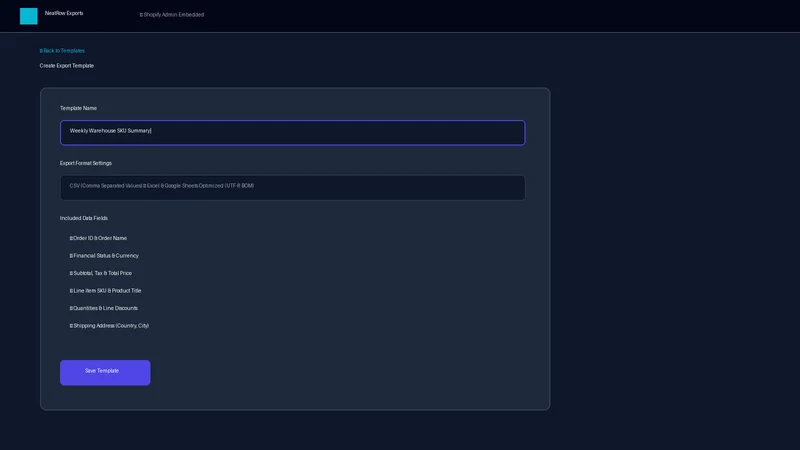Click the Shopify Admin Embedded badge
800x450 pixels.
click(172, 15)
